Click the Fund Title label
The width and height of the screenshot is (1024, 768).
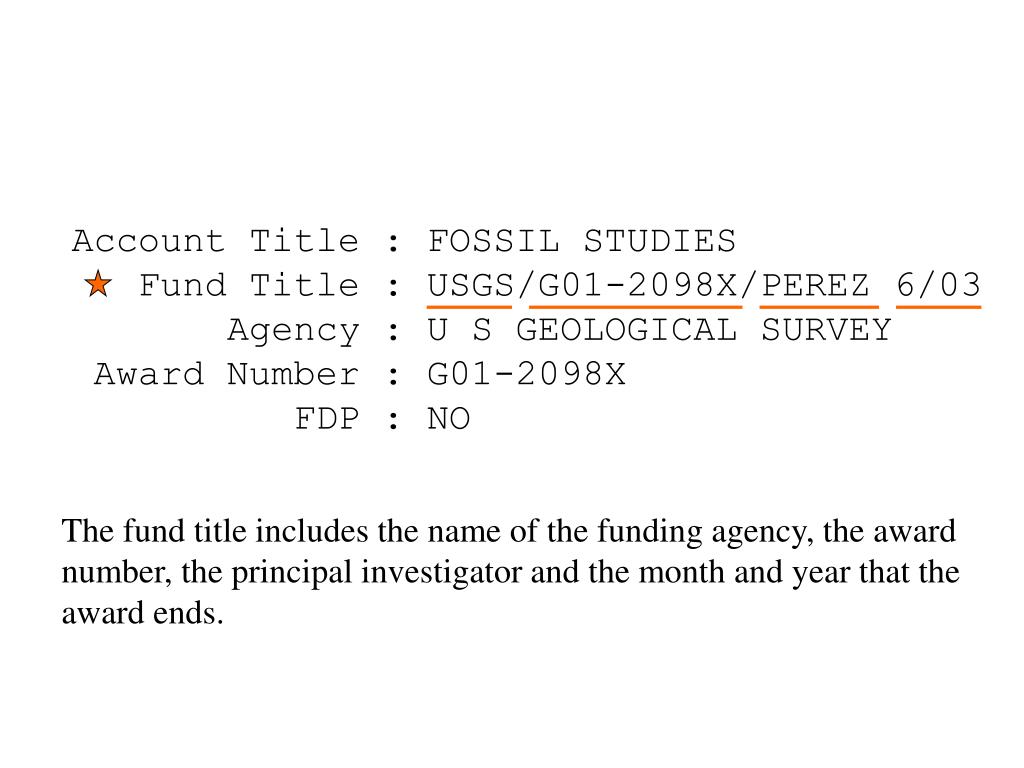pos(249,285)
